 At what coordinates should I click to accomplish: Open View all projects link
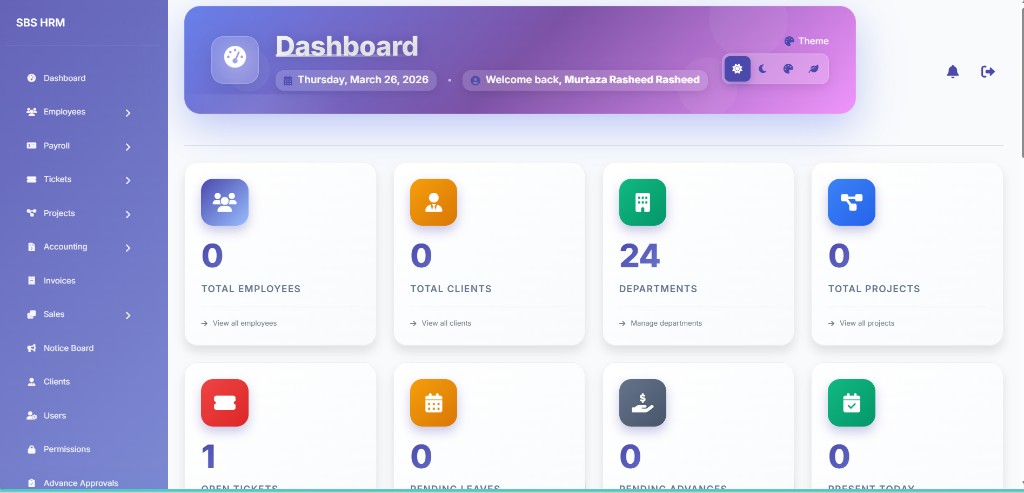861,323
